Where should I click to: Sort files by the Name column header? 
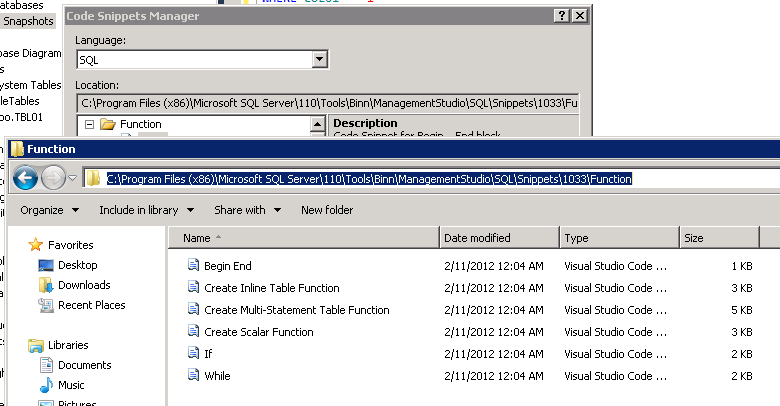coord(304,238)
